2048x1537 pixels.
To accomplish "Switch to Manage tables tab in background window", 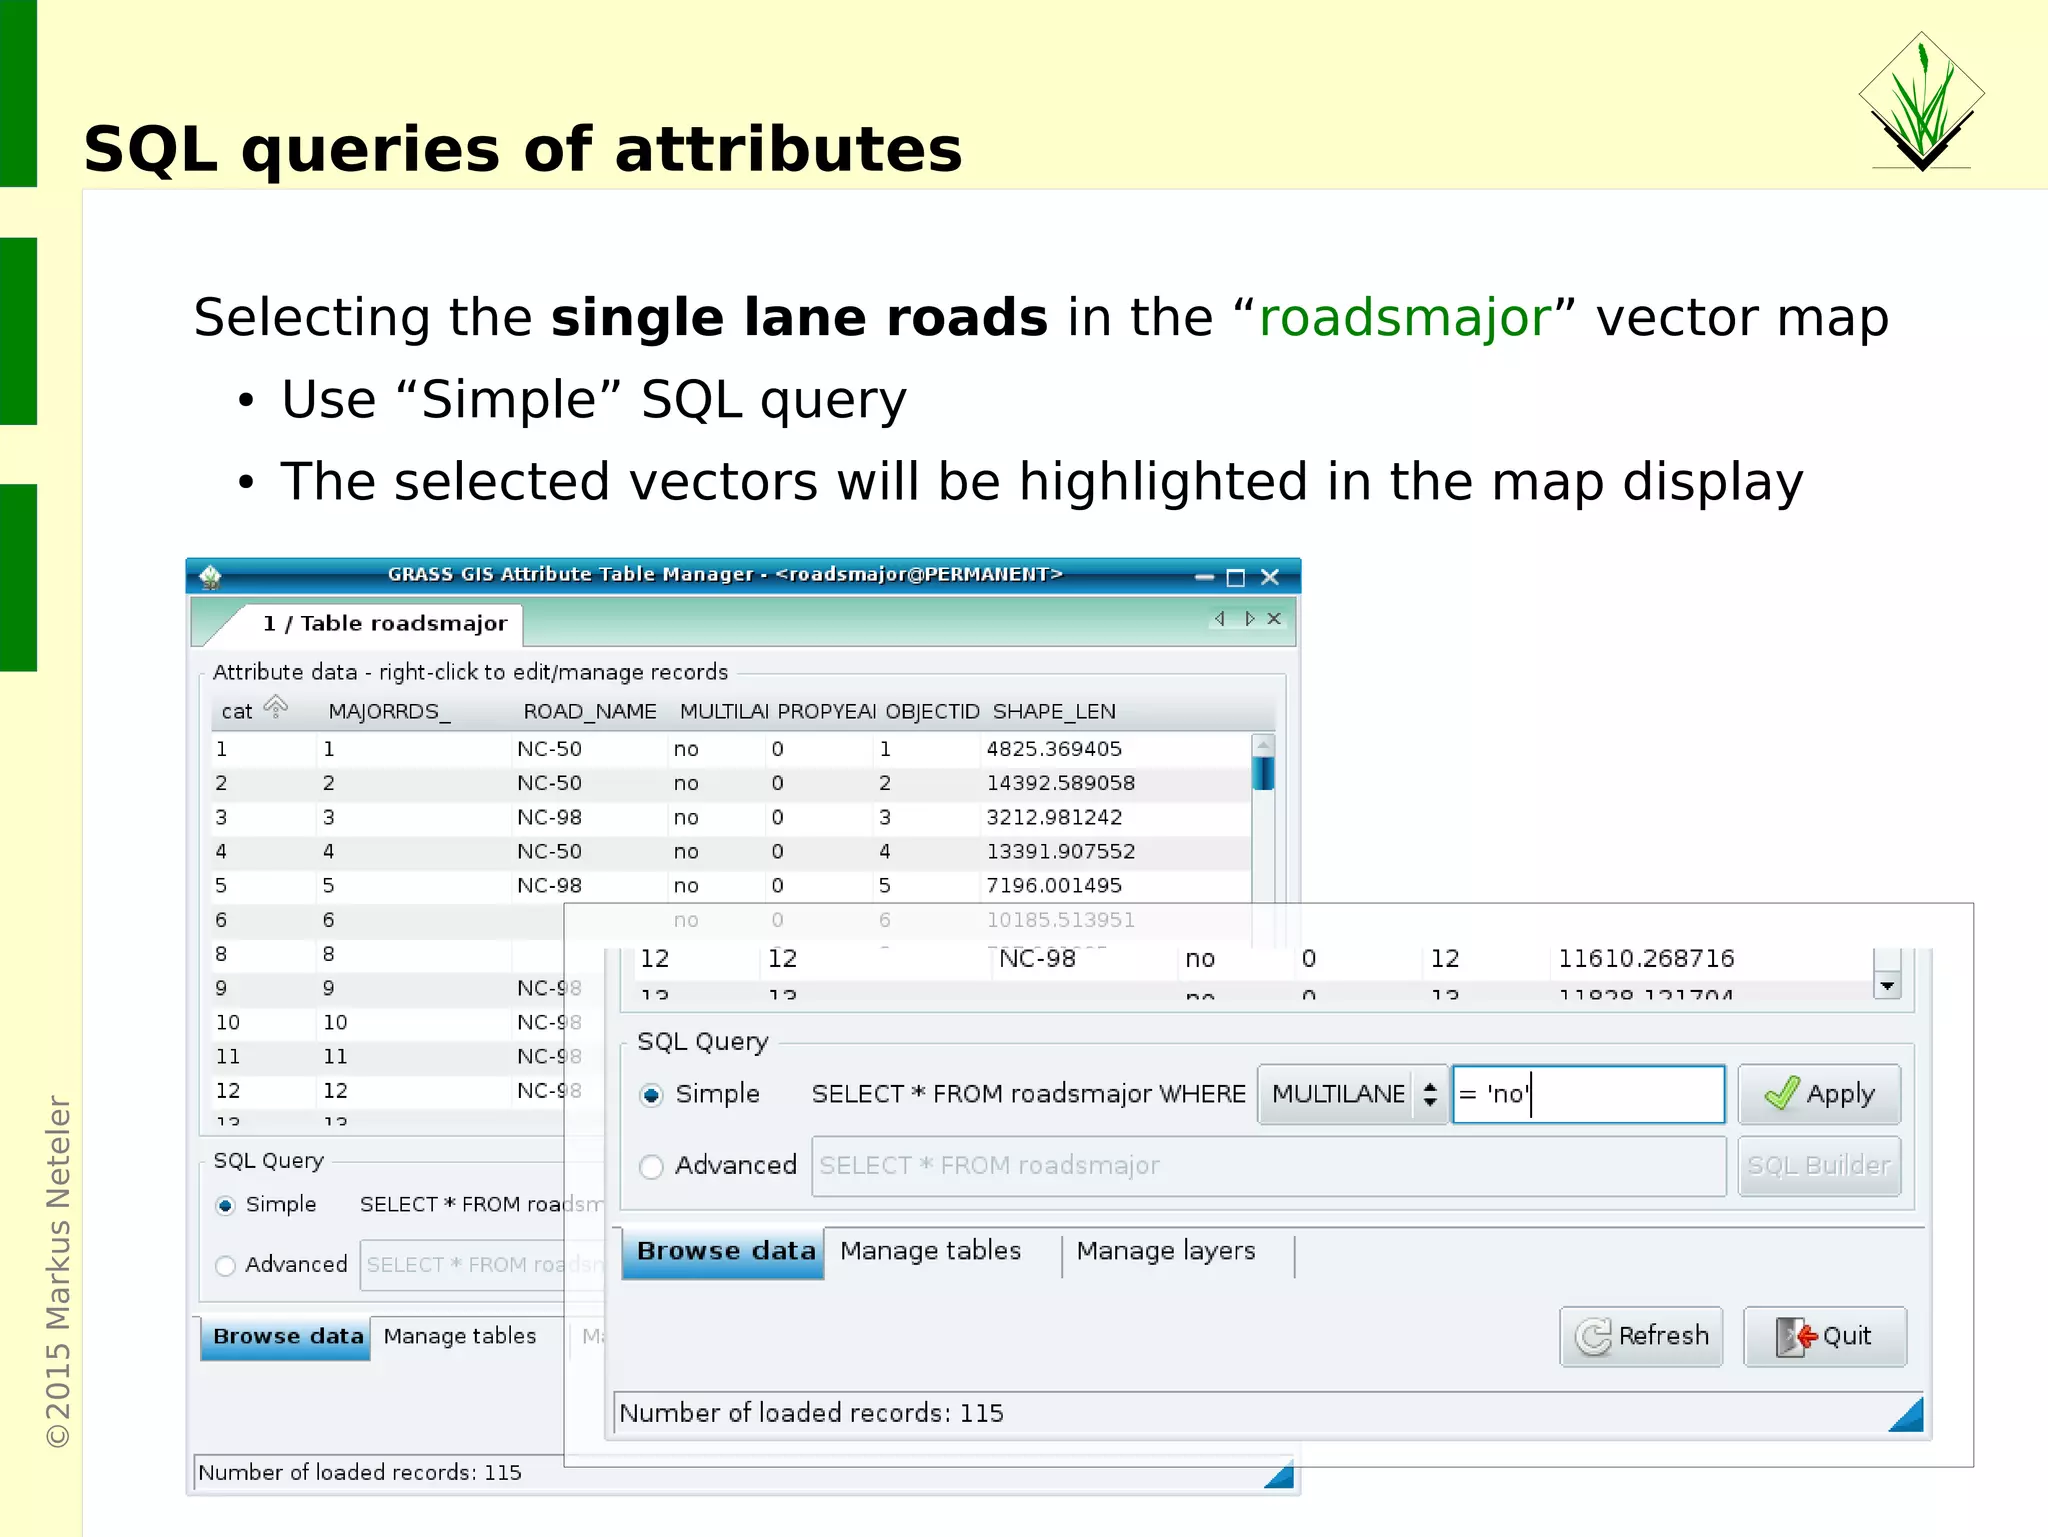I will (460, 1336).
